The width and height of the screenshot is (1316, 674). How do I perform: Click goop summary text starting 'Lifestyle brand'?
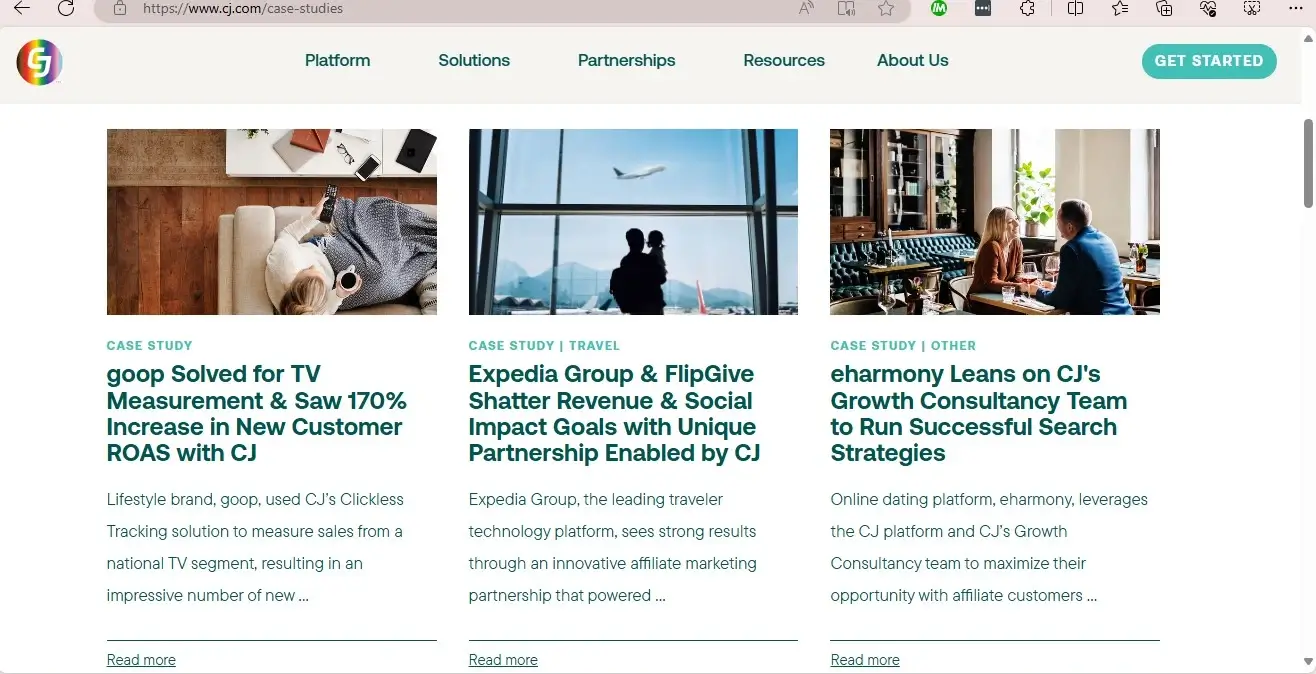[x=255, y=547]
